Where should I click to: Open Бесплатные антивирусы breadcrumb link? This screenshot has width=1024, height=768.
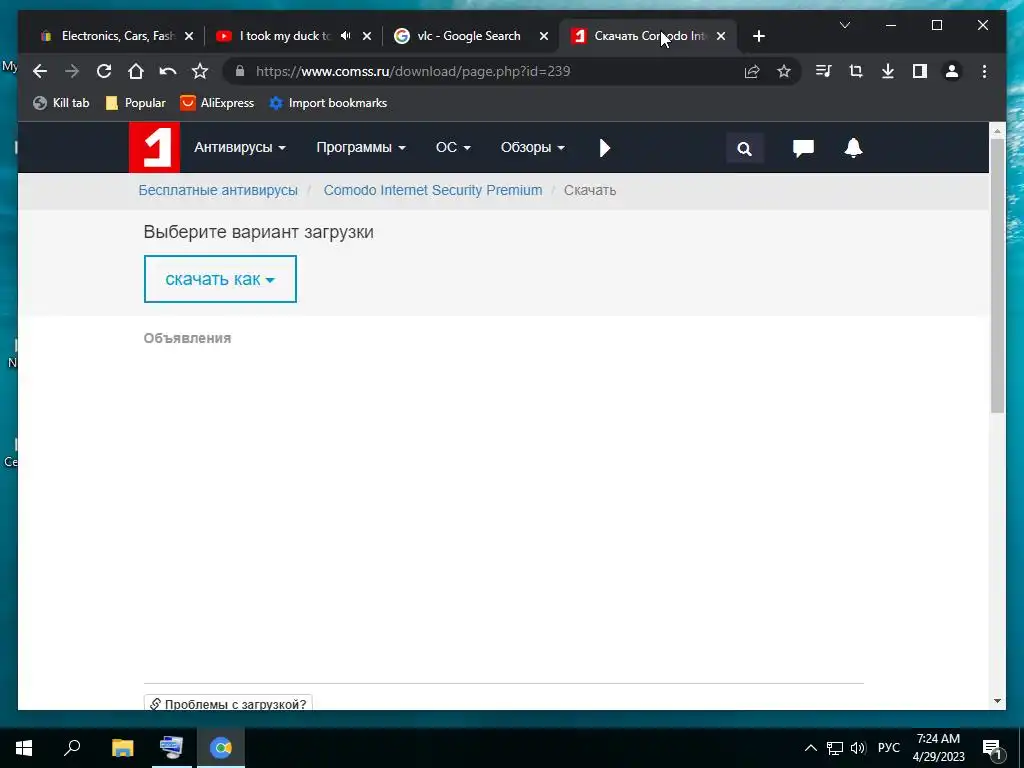tap(218, 190)
